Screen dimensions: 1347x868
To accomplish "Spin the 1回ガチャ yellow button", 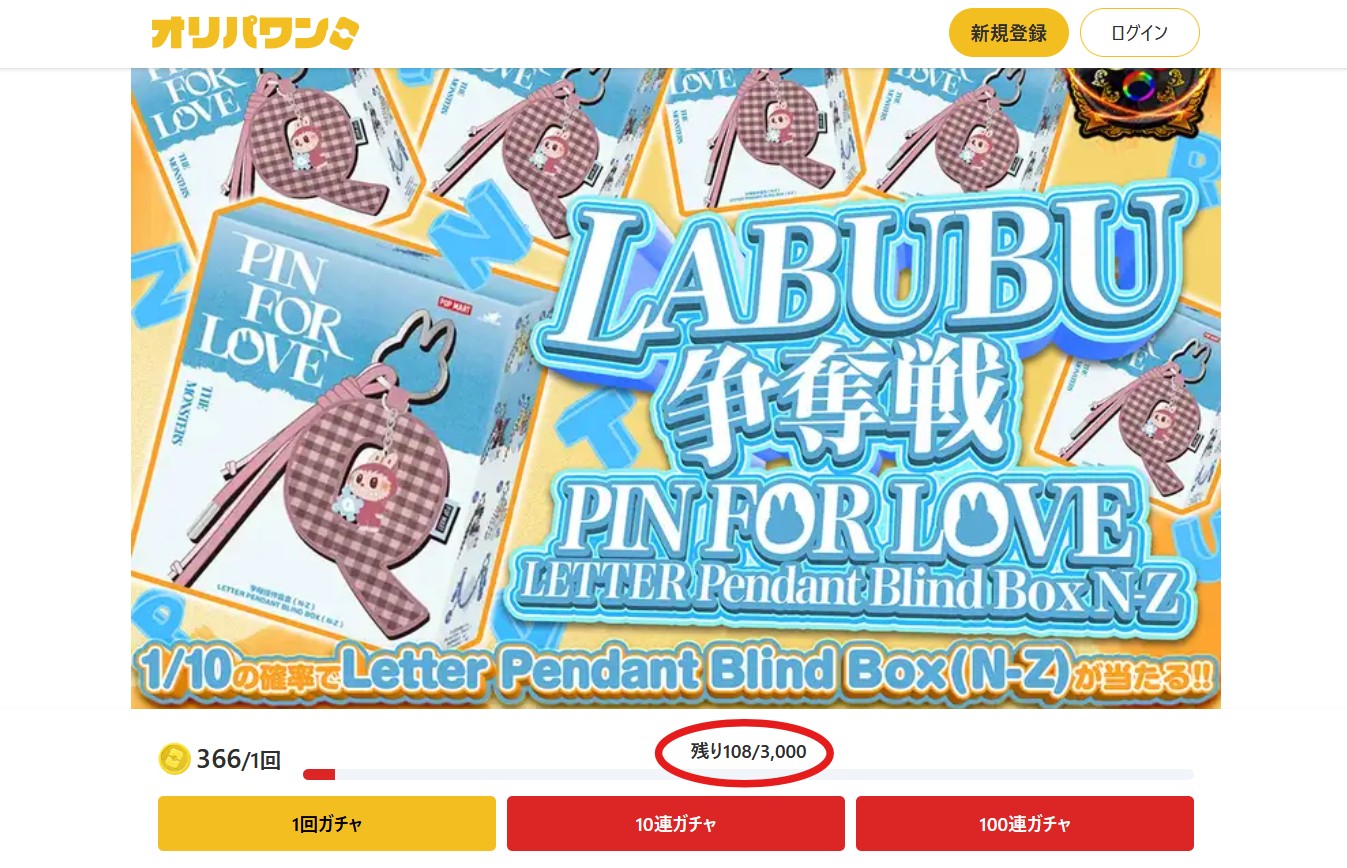I will (327, 824).
